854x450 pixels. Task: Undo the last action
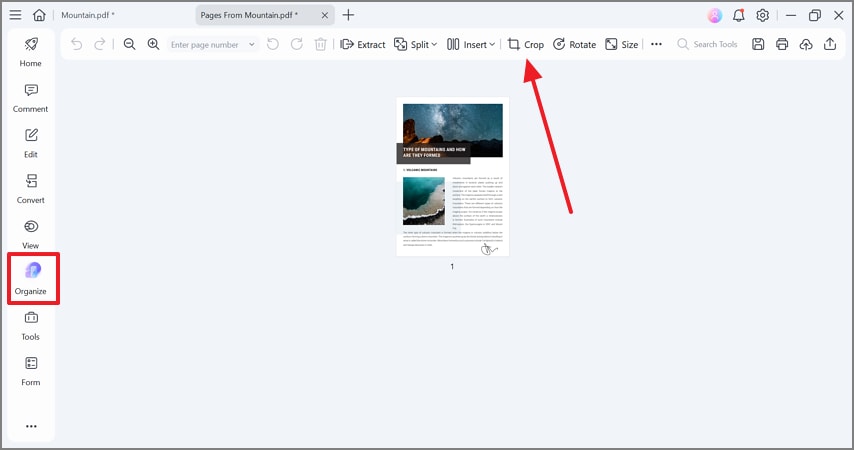pyautogui.click(x=76, y=44)
